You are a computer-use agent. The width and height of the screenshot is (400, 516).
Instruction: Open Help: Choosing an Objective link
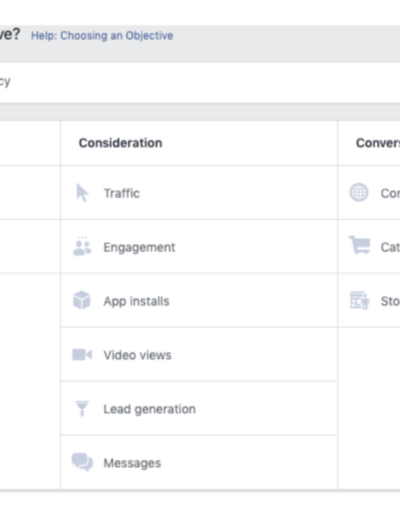pyautogui.click(x=102, y=35)
